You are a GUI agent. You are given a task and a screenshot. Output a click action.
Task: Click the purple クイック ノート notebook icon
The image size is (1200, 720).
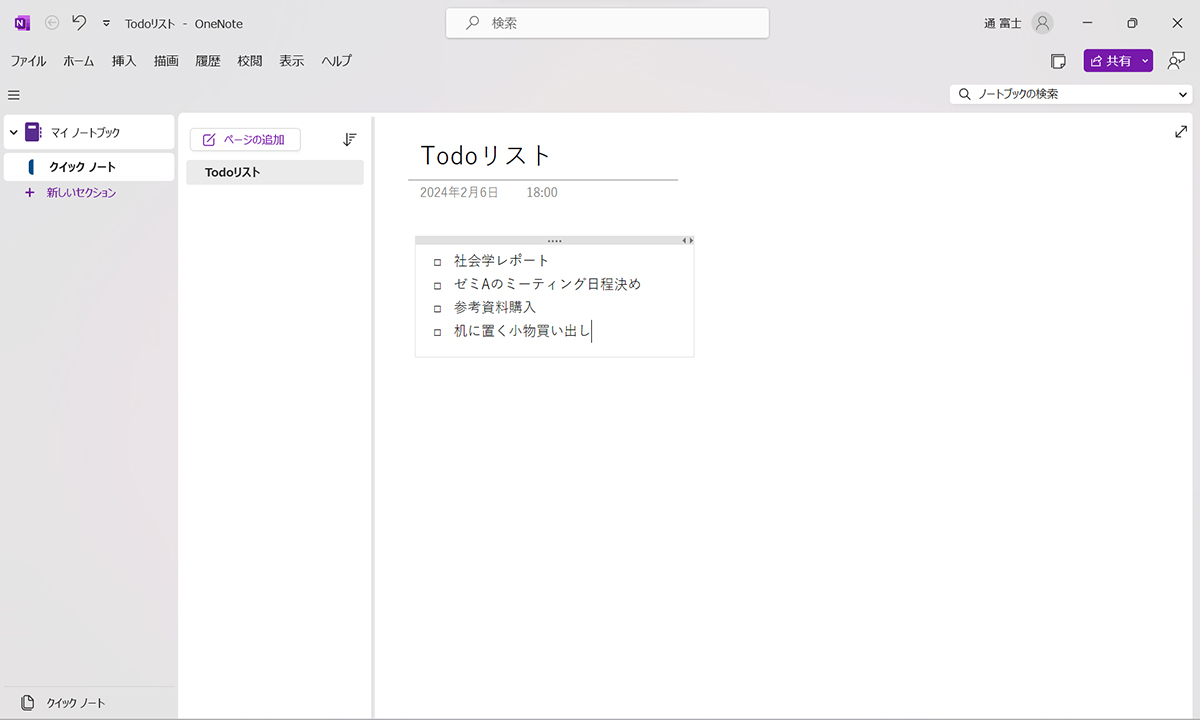29,166
